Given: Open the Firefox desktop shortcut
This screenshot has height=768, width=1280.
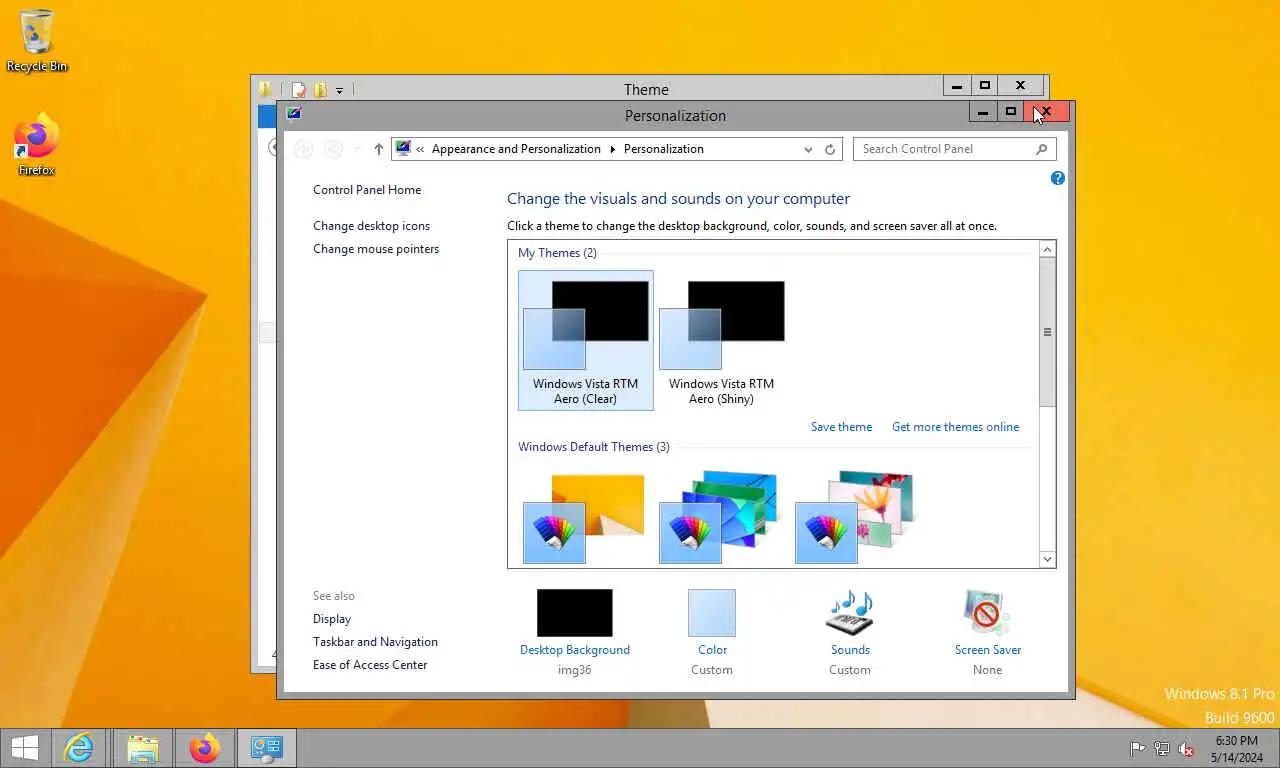Looking at the screenshot, I should click(x=37, y=145).
